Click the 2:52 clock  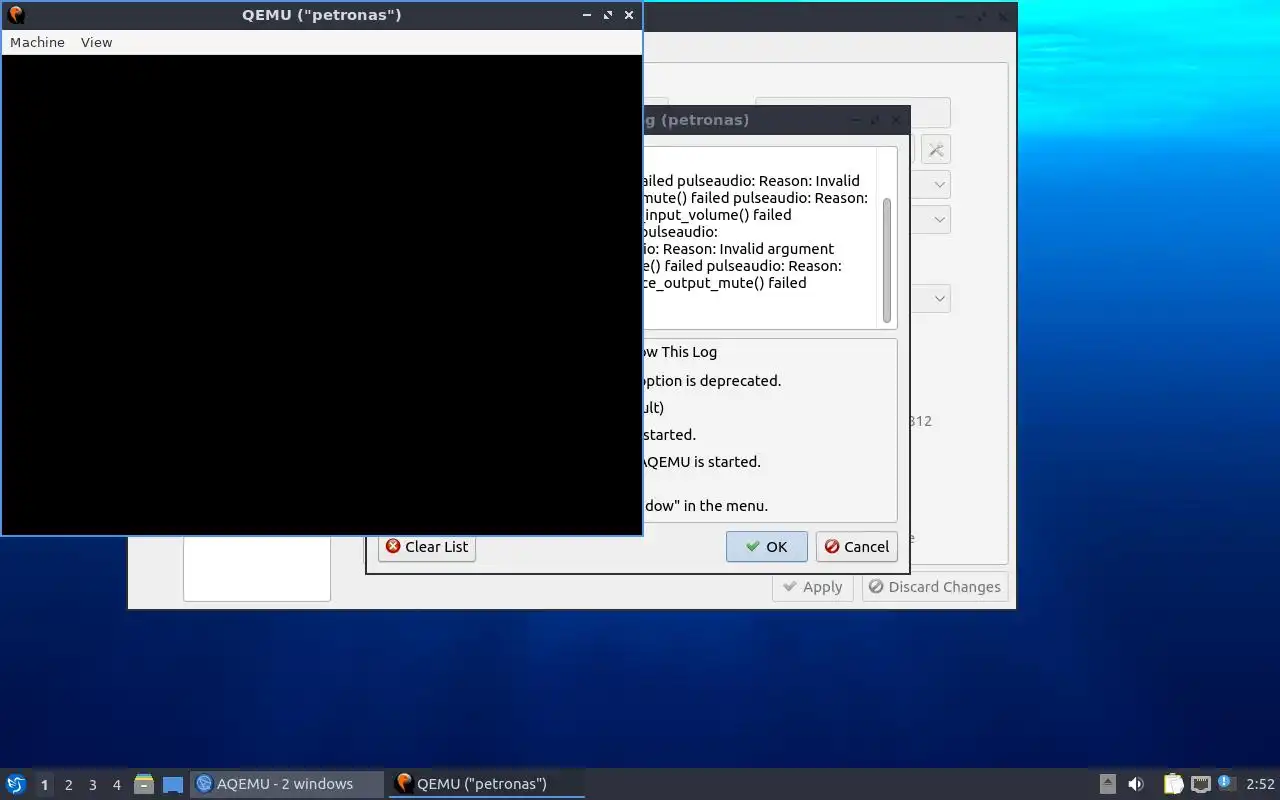click(1260, 784)
